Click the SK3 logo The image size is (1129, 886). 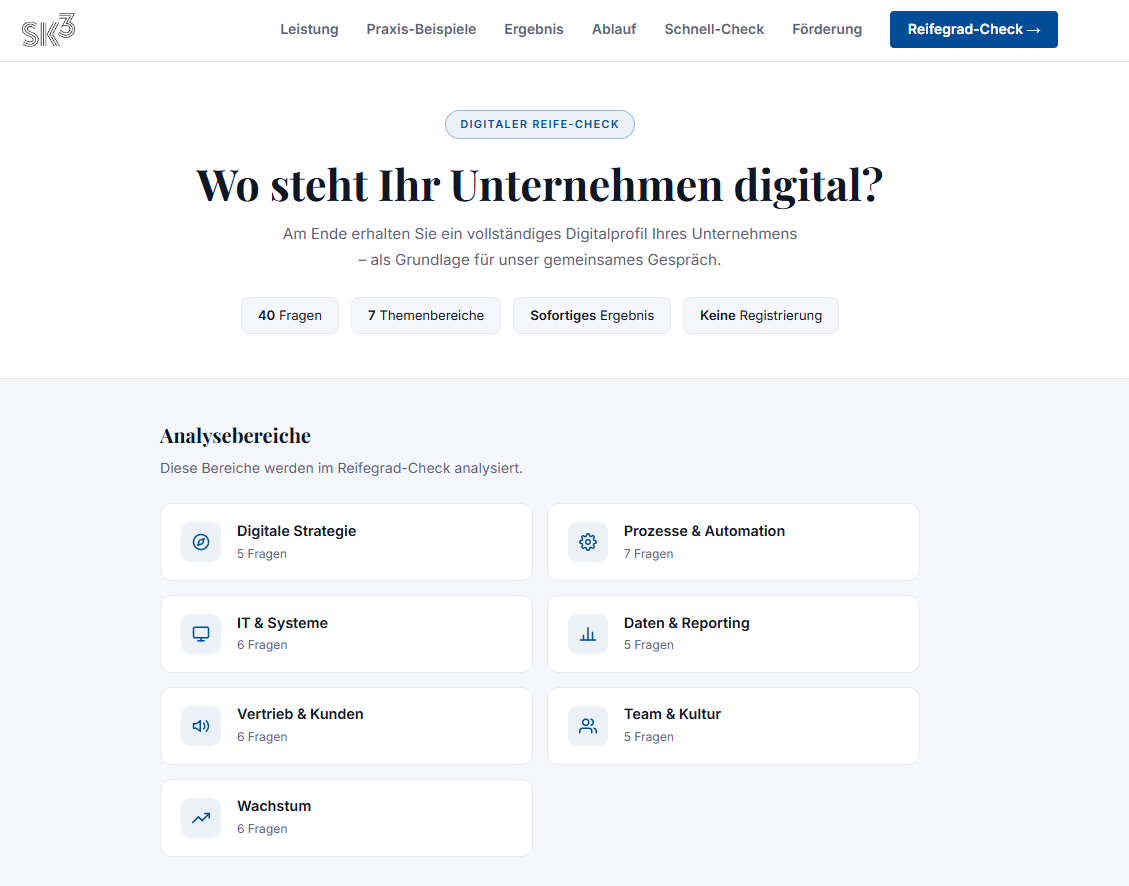coord(48,30)
